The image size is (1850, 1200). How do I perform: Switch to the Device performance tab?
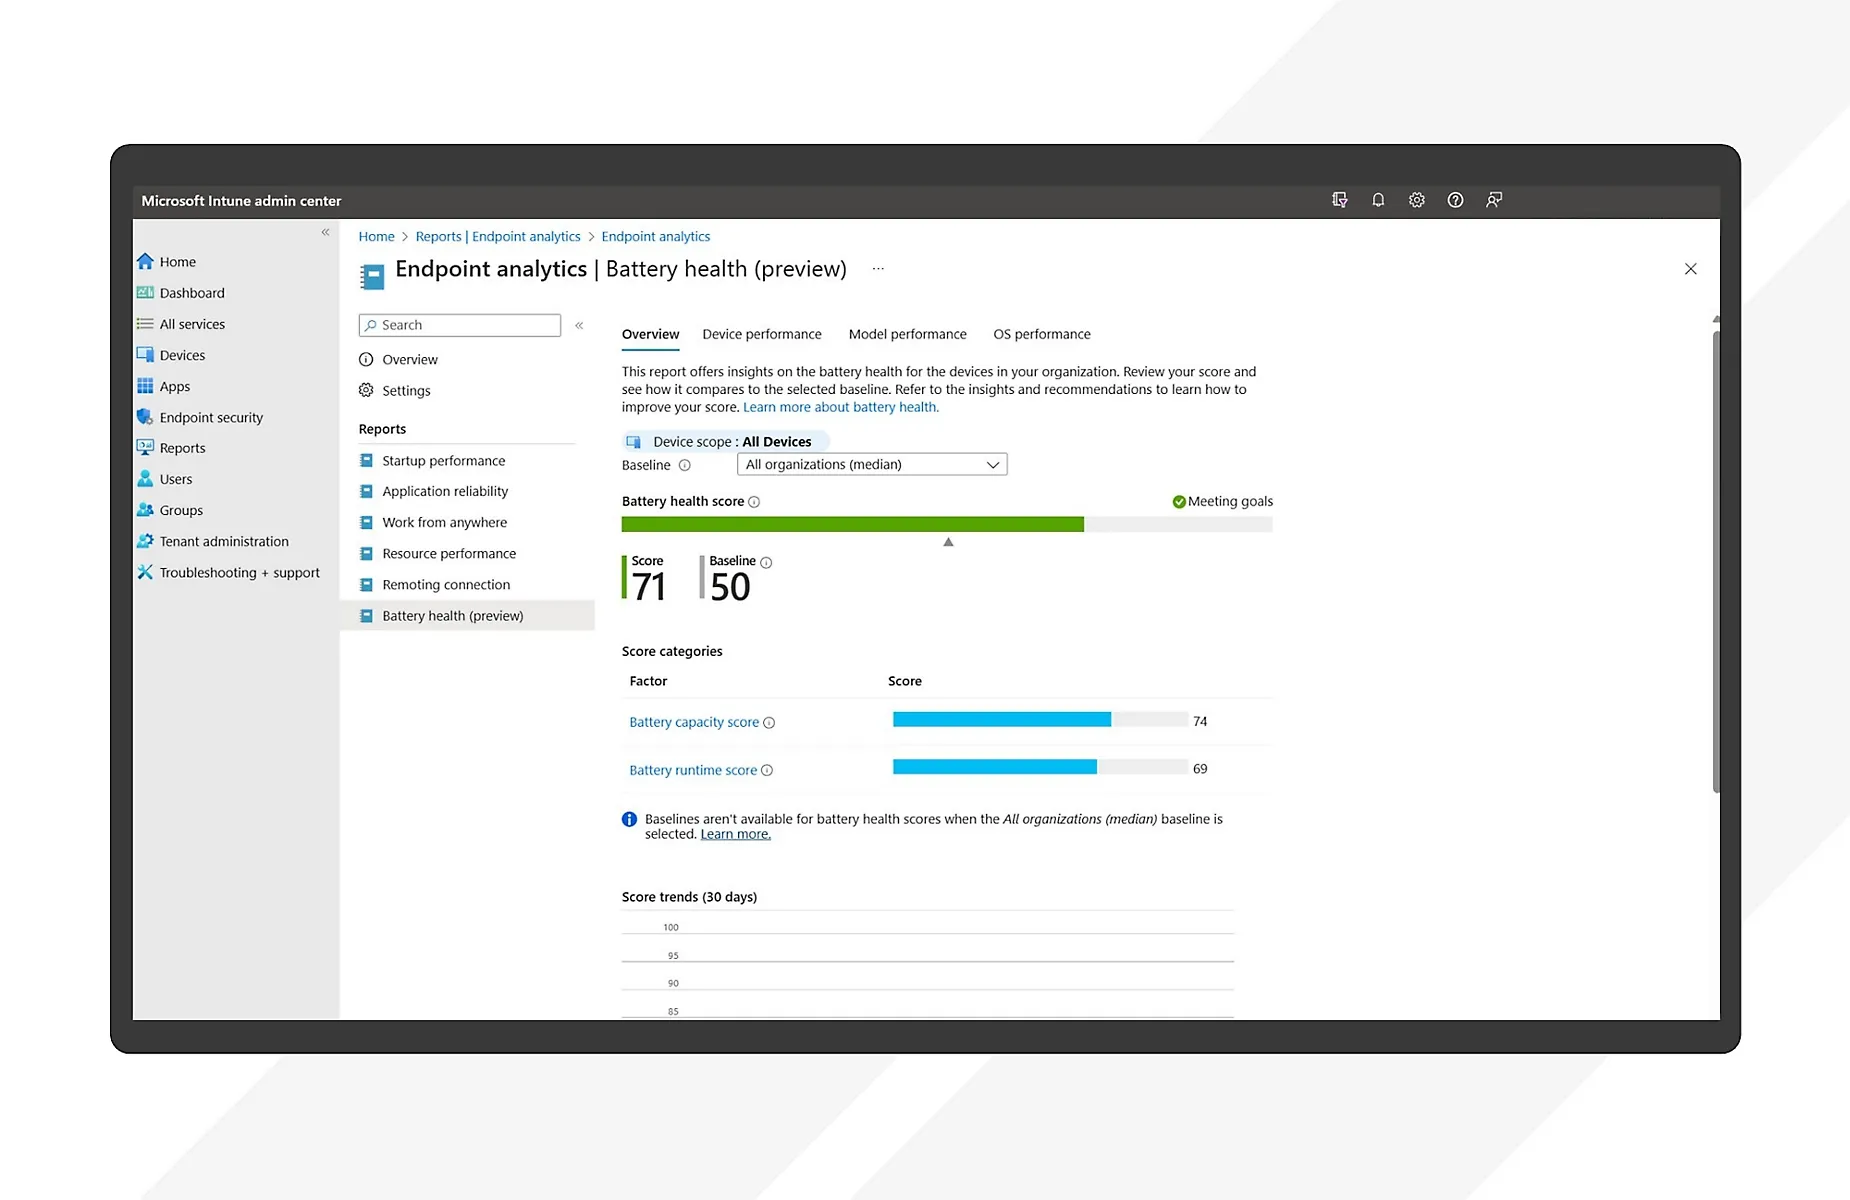click(762, 334)
